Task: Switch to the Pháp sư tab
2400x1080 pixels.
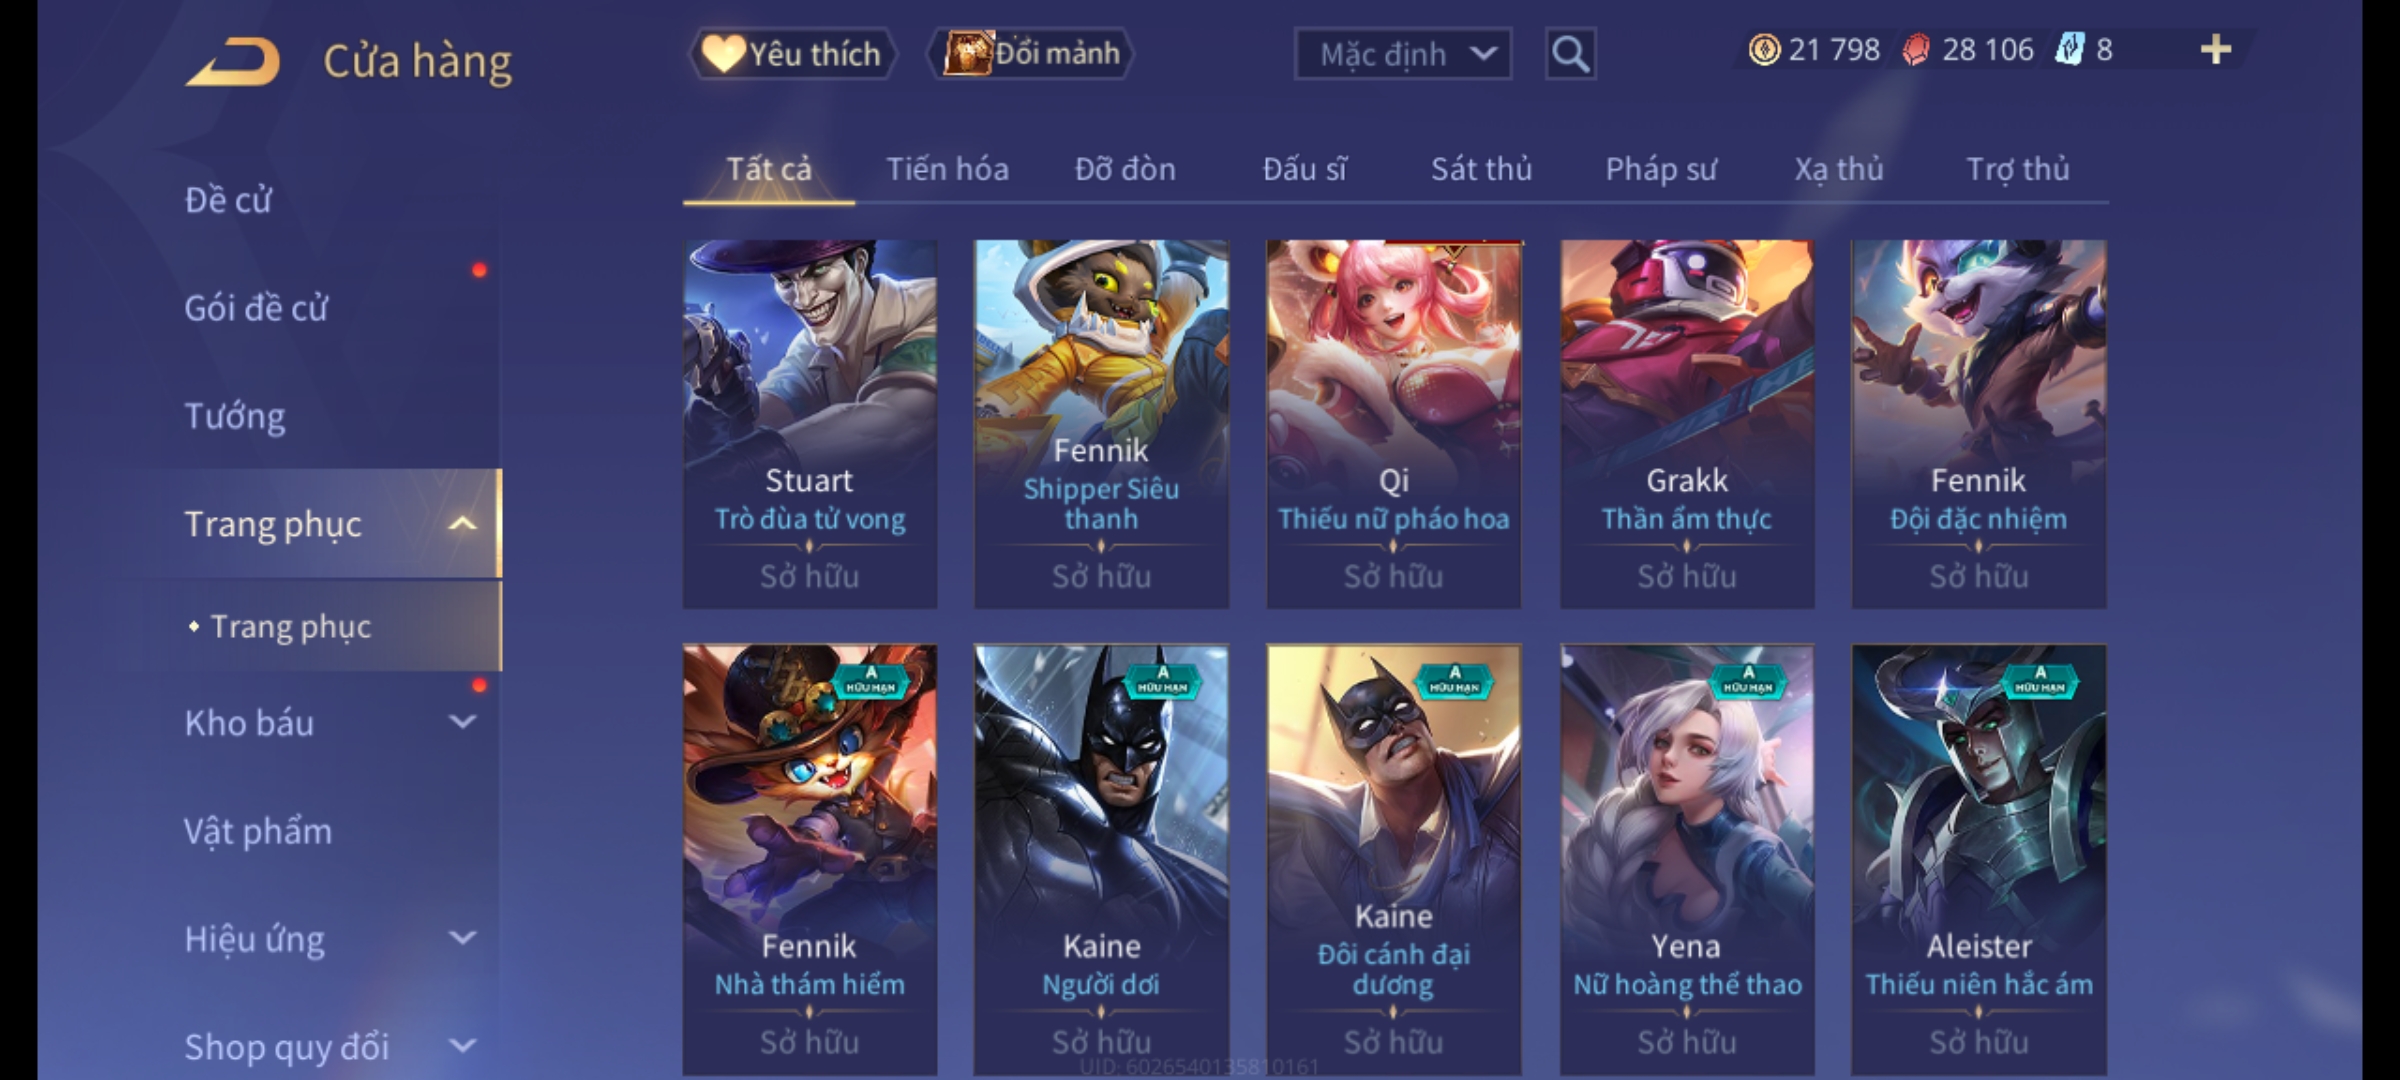Action: (x=1660, y=170)
